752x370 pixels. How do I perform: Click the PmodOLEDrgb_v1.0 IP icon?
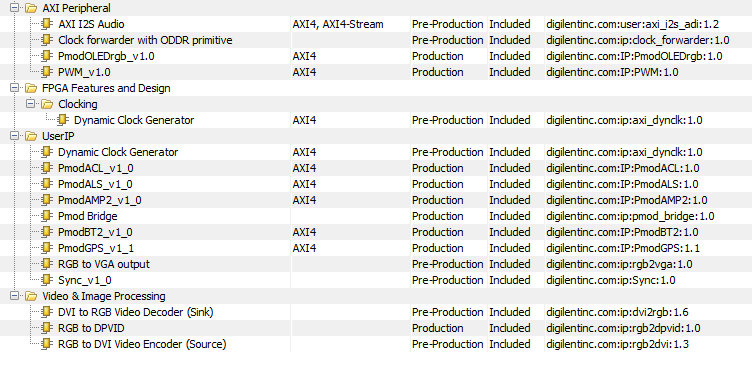pyautogui.click(x=47, y=56)
